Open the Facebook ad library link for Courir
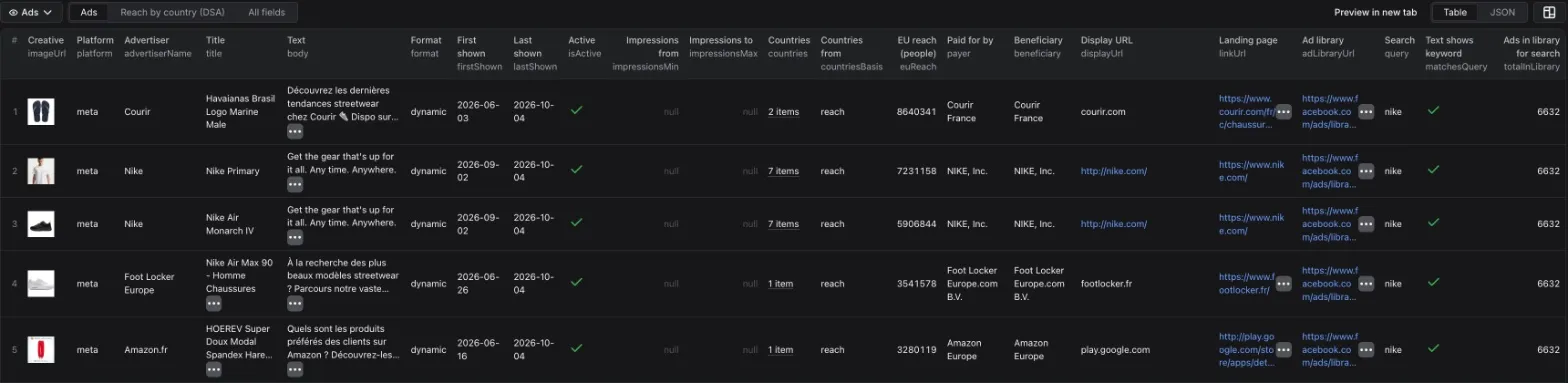Screen dimensions: 1568x383 click(1329, 111)
